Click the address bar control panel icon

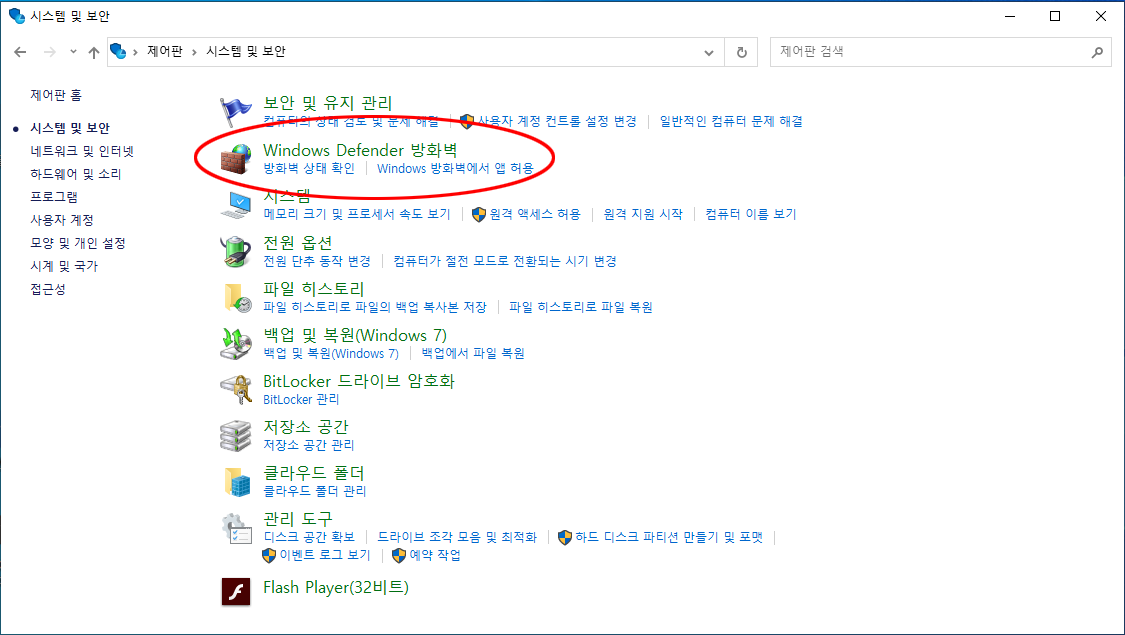click(x=118, y=52)
